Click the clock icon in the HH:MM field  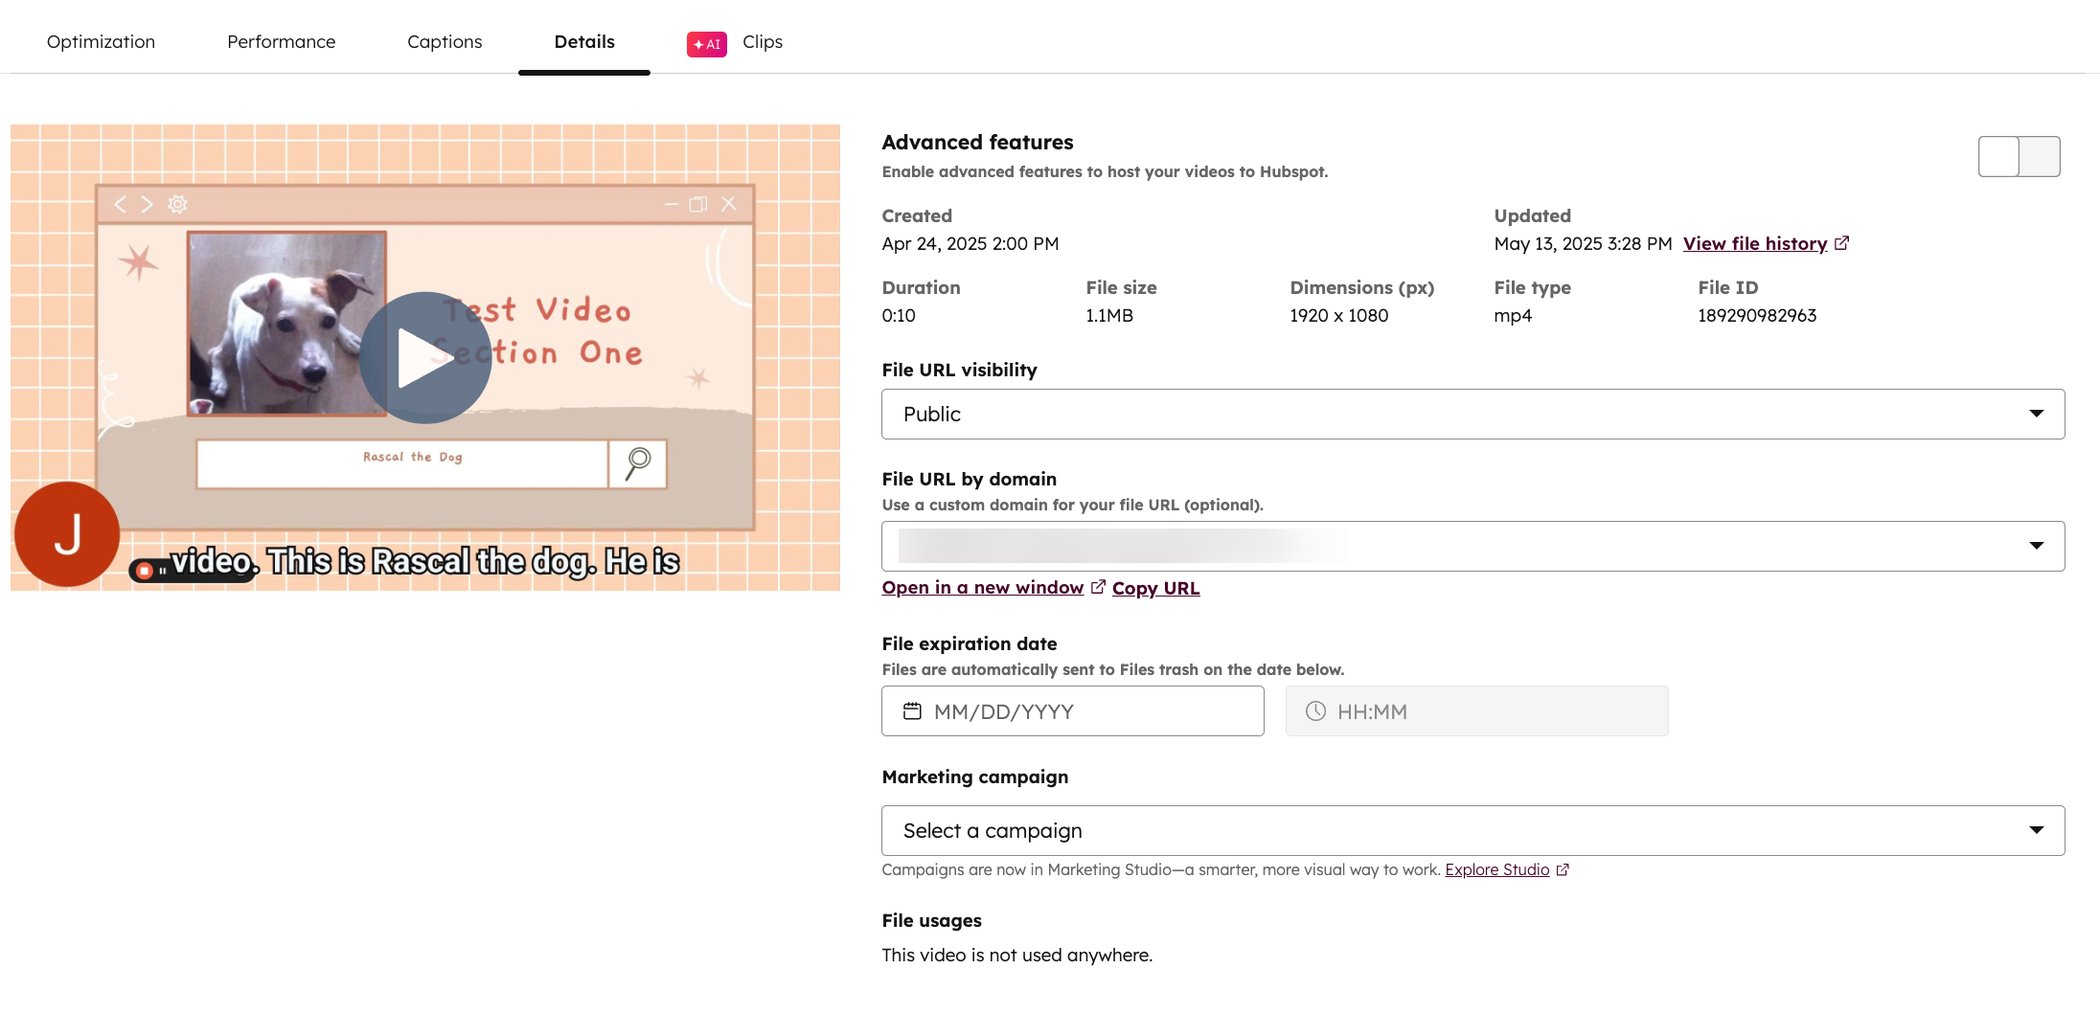coord(1316,711)
